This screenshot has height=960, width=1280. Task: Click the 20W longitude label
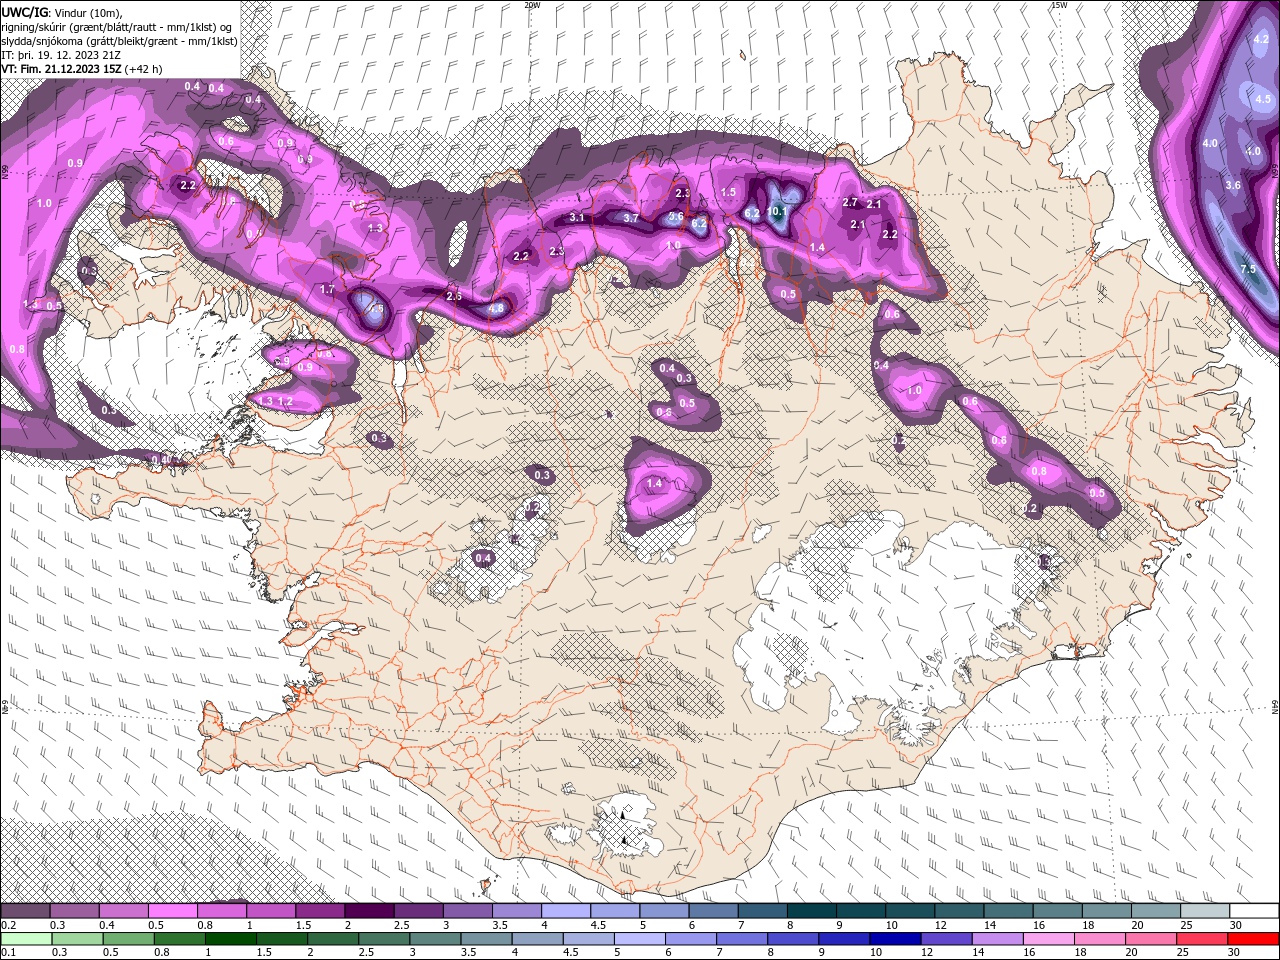532,5
